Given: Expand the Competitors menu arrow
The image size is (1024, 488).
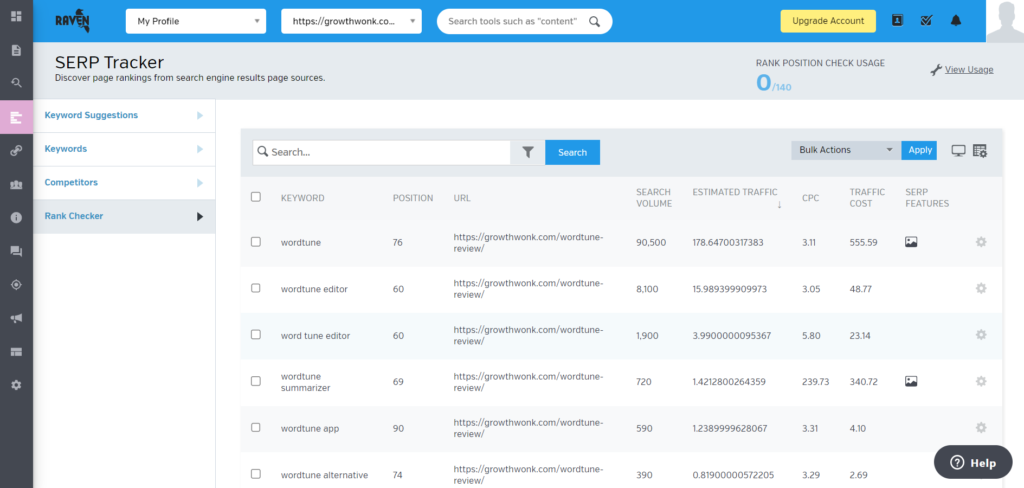Looking at the screenshot, I should pyautogui.click(x=200, y=183).
